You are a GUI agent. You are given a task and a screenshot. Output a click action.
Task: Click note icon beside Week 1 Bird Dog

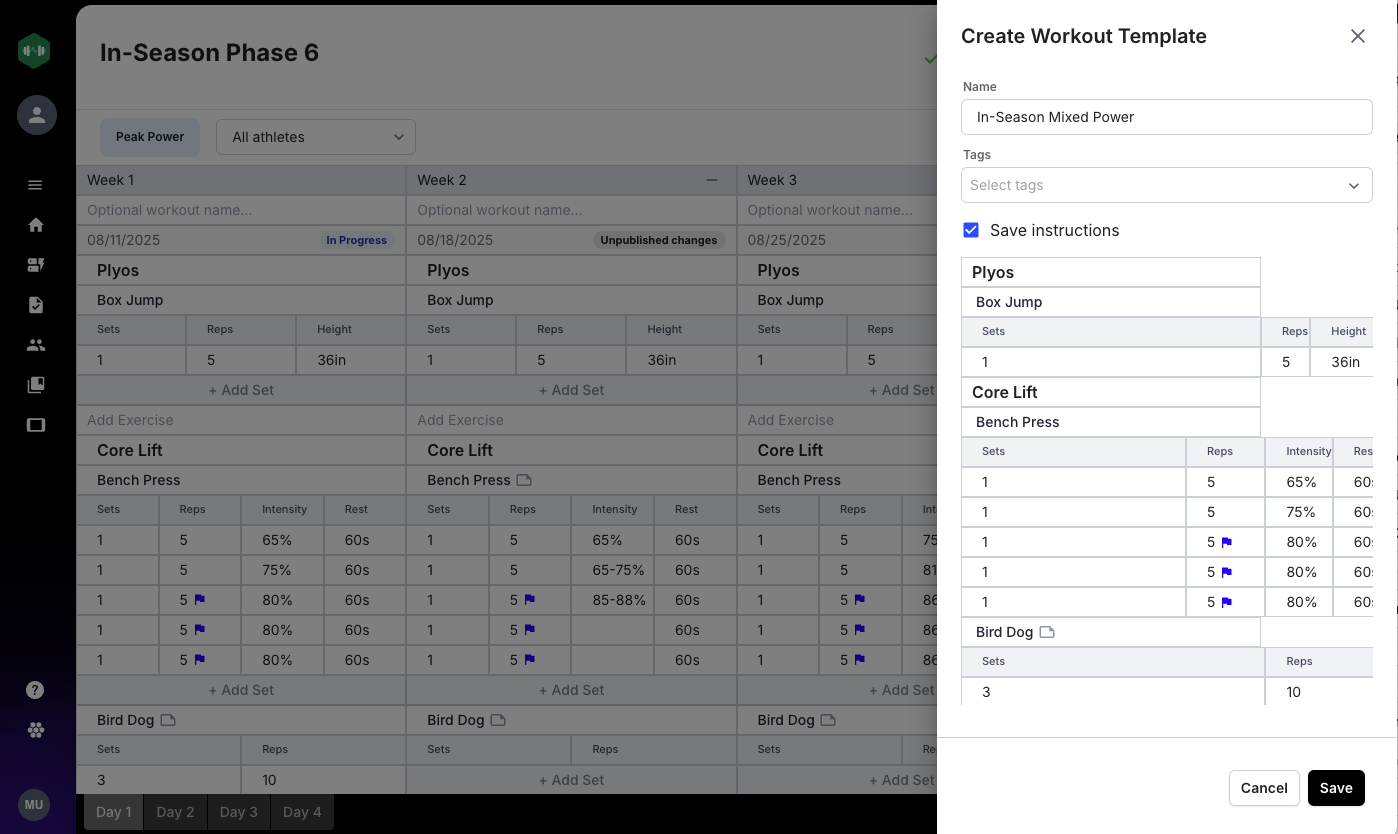point(168,720)
